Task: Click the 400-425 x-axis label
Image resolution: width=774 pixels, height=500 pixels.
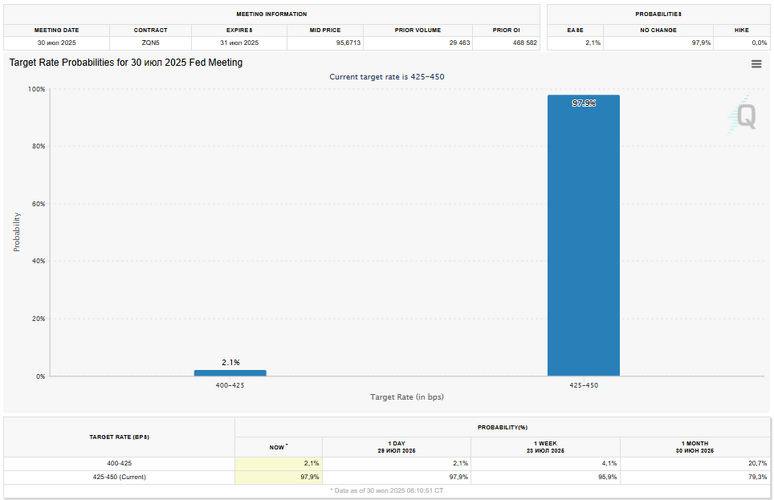Action: [230, 385]
